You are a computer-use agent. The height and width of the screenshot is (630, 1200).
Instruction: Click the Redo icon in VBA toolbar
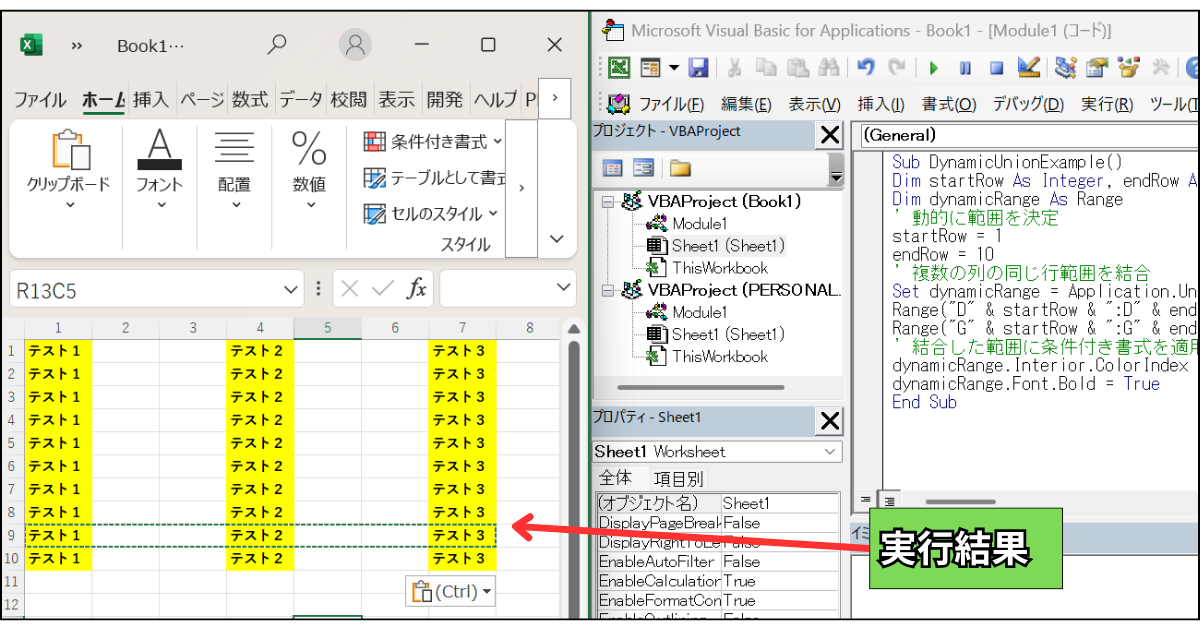897,68
